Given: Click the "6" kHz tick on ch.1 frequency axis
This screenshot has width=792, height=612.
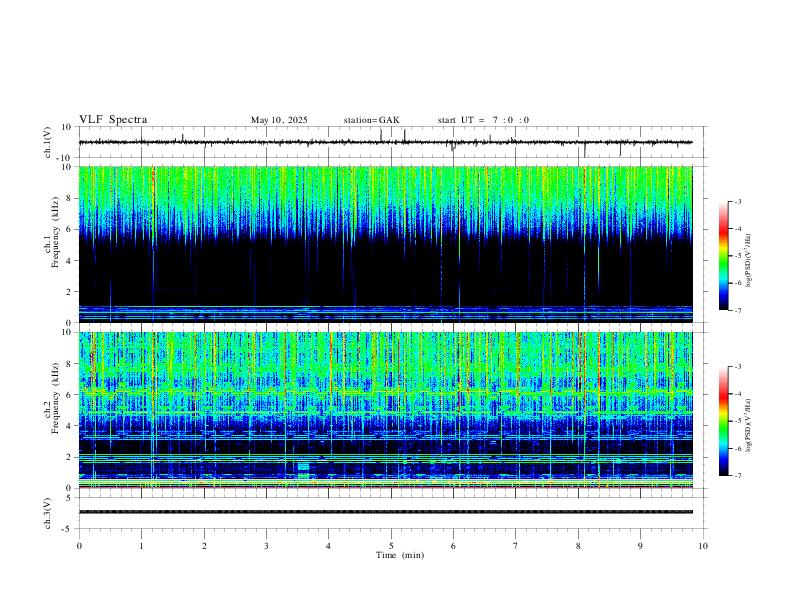Looking at the screenshot, I should click(x=69, y=229).
